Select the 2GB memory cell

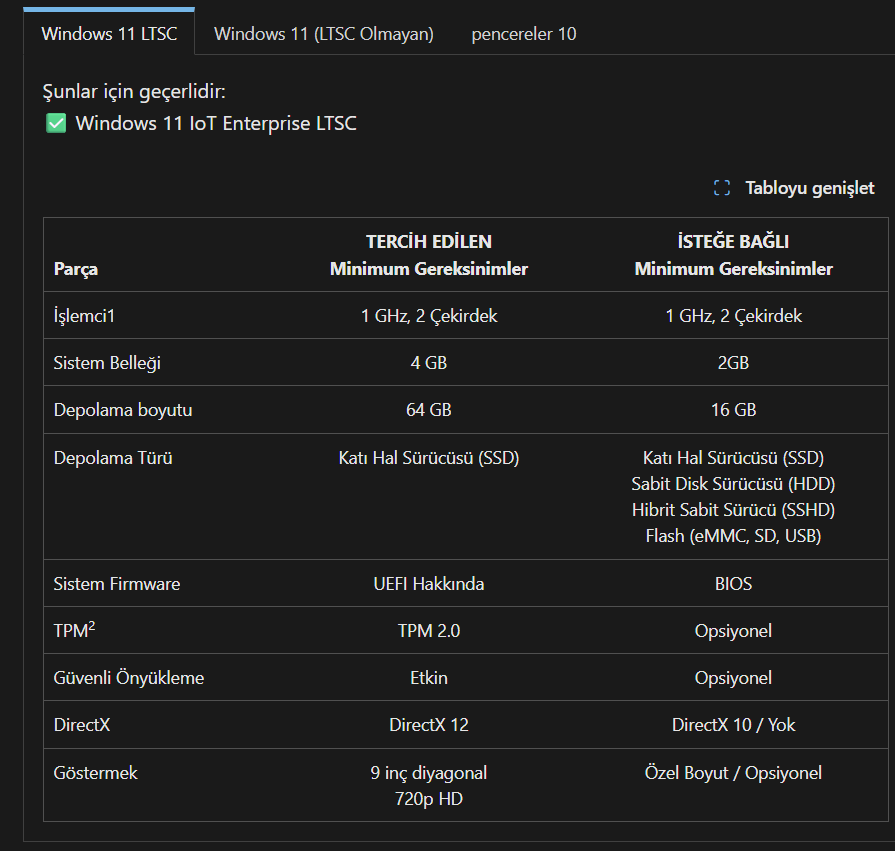(733, 363)
